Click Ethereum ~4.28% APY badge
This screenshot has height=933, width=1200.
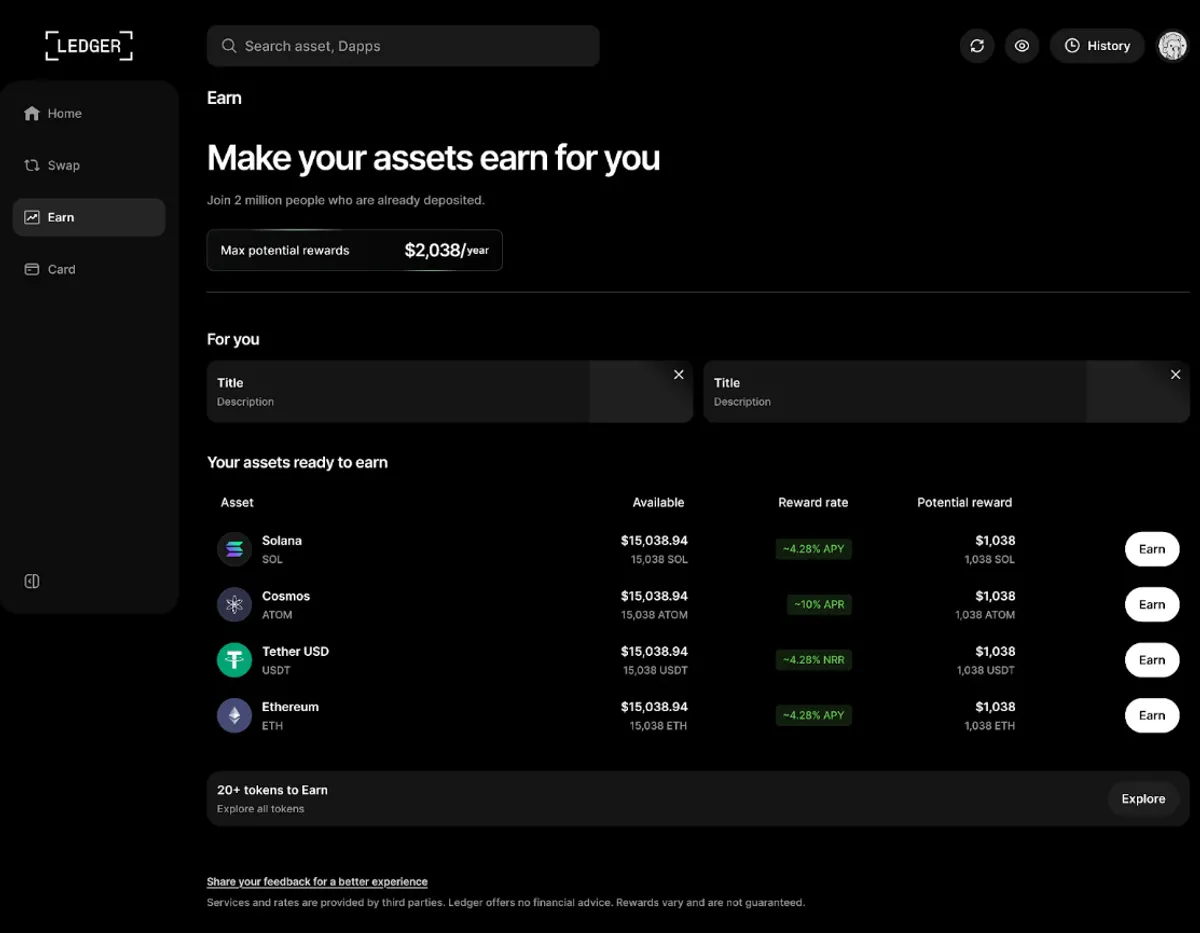coord(814,715)
